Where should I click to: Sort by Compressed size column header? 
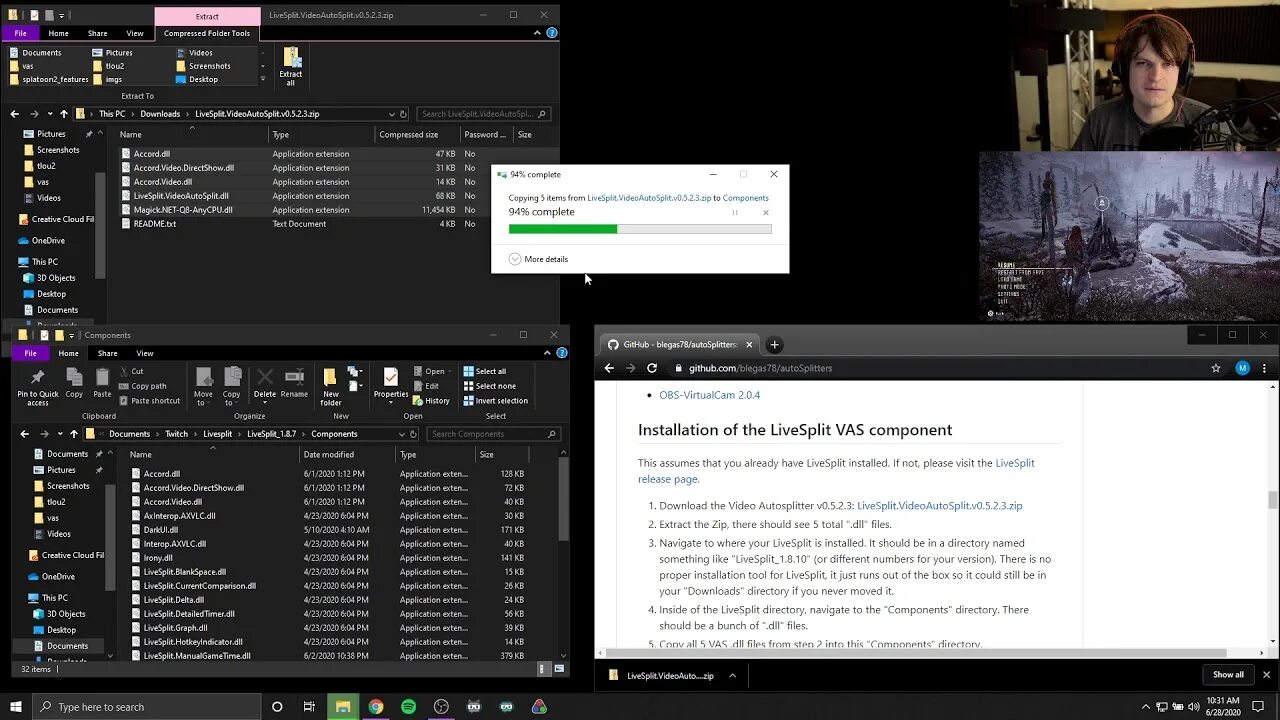[409, 134]
